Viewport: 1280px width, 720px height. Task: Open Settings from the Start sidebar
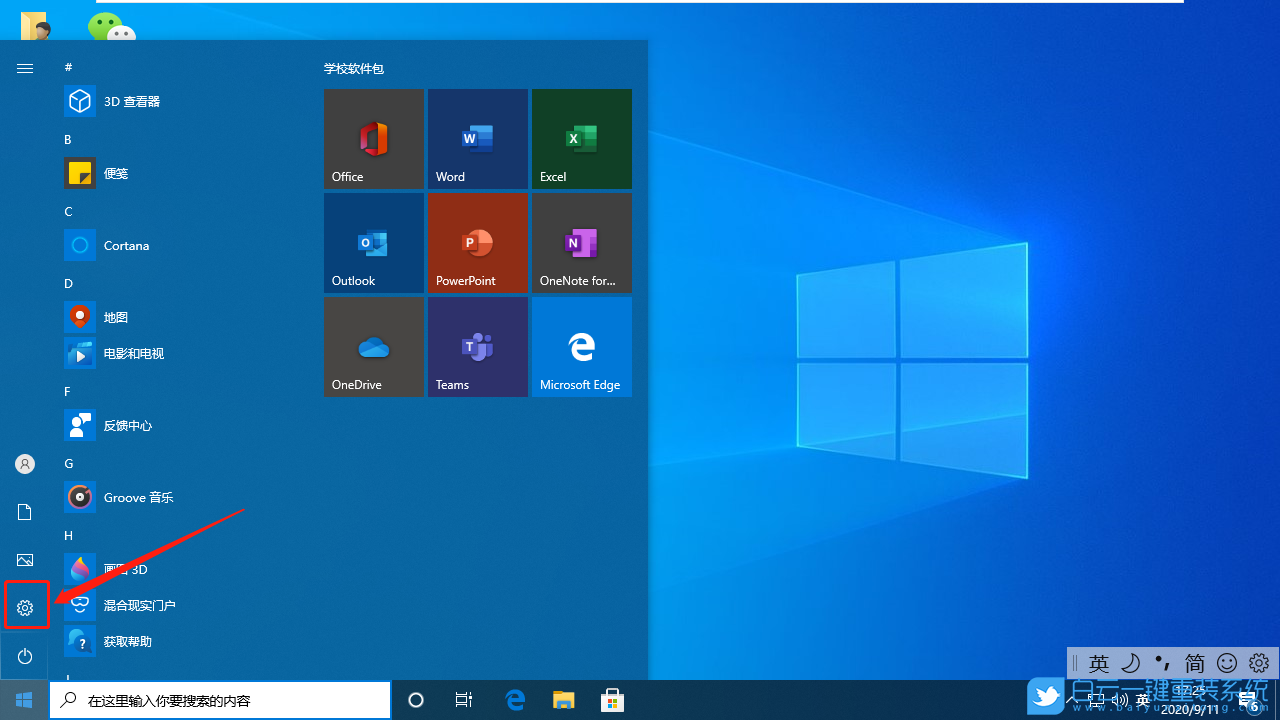[25, 605]
